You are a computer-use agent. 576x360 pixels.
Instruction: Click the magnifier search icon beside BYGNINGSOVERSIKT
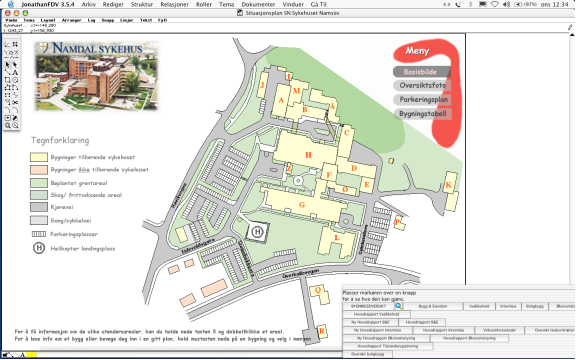(x=399, y=306)
